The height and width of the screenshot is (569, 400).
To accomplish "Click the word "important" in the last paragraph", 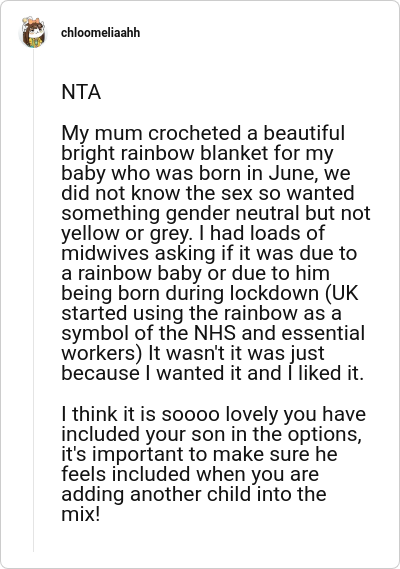I will [x=136, y=454].
